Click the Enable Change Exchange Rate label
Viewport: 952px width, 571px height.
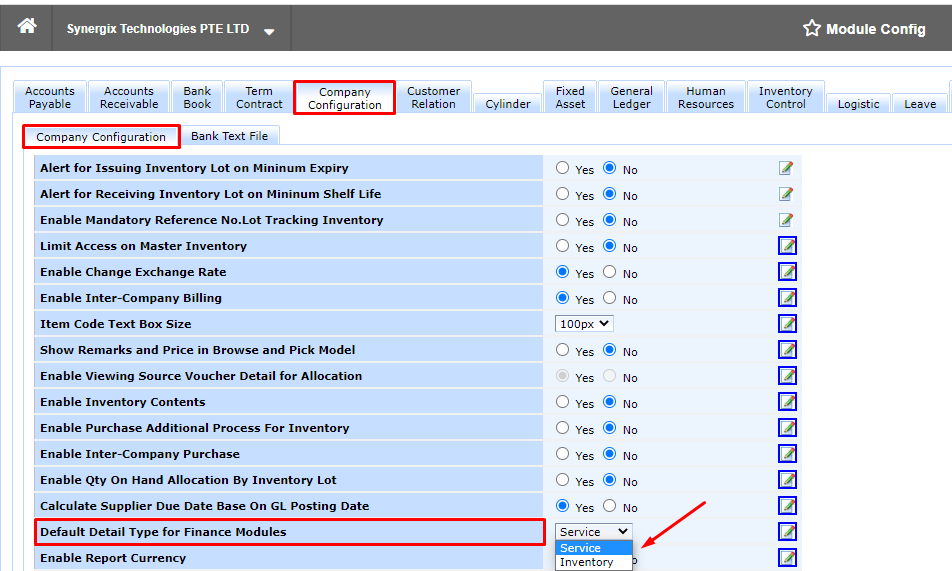tap(133, 272)
